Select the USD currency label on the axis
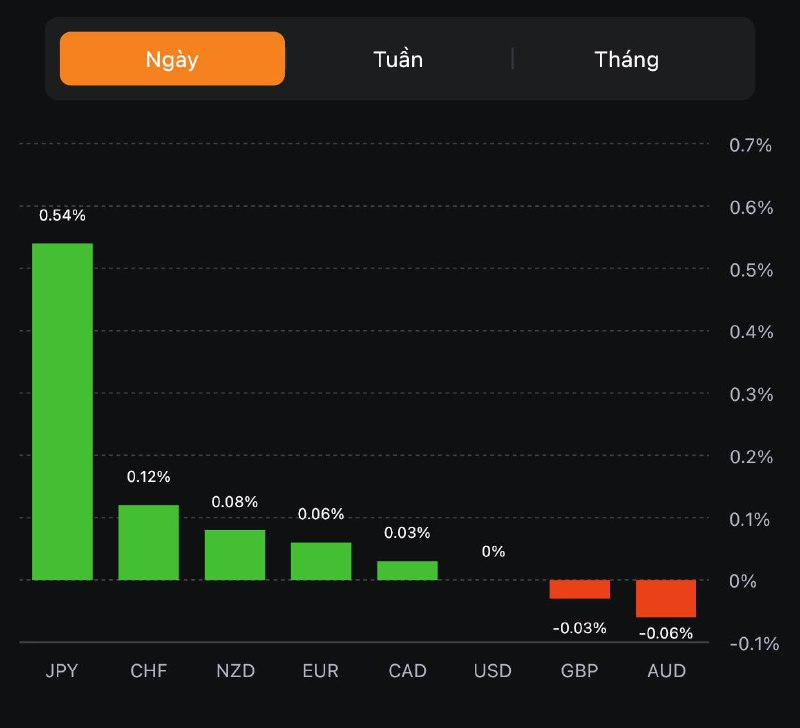This screenshot has width=800, height=728. point(493,671)
